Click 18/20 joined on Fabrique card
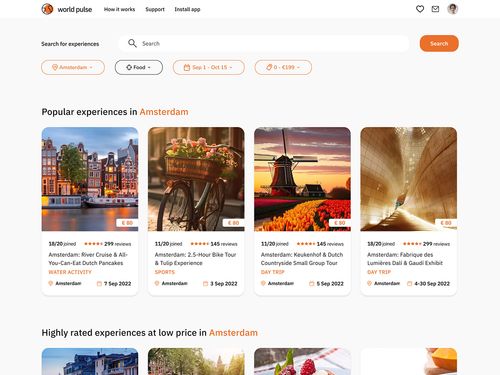Image resolution: width=500 pixels, height=375 pixels. pos(381,244)
